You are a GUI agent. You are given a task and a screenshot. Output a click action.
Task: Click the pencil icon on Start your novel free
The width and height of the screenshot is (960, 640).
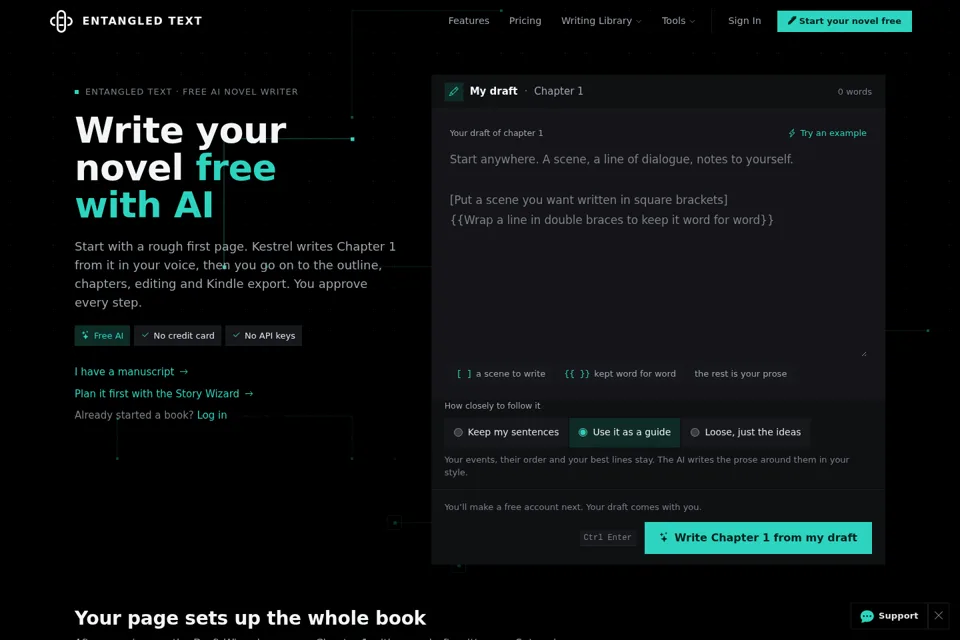tap(792, 20)
